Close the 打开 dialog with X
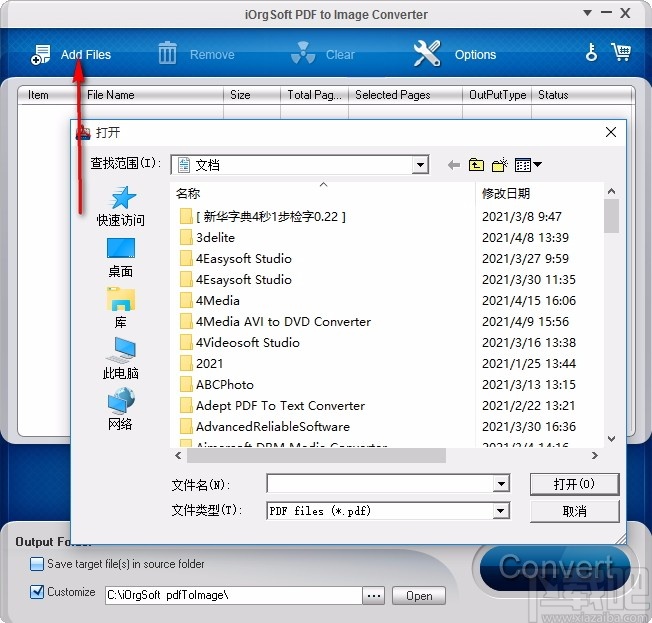 (611, 132)
